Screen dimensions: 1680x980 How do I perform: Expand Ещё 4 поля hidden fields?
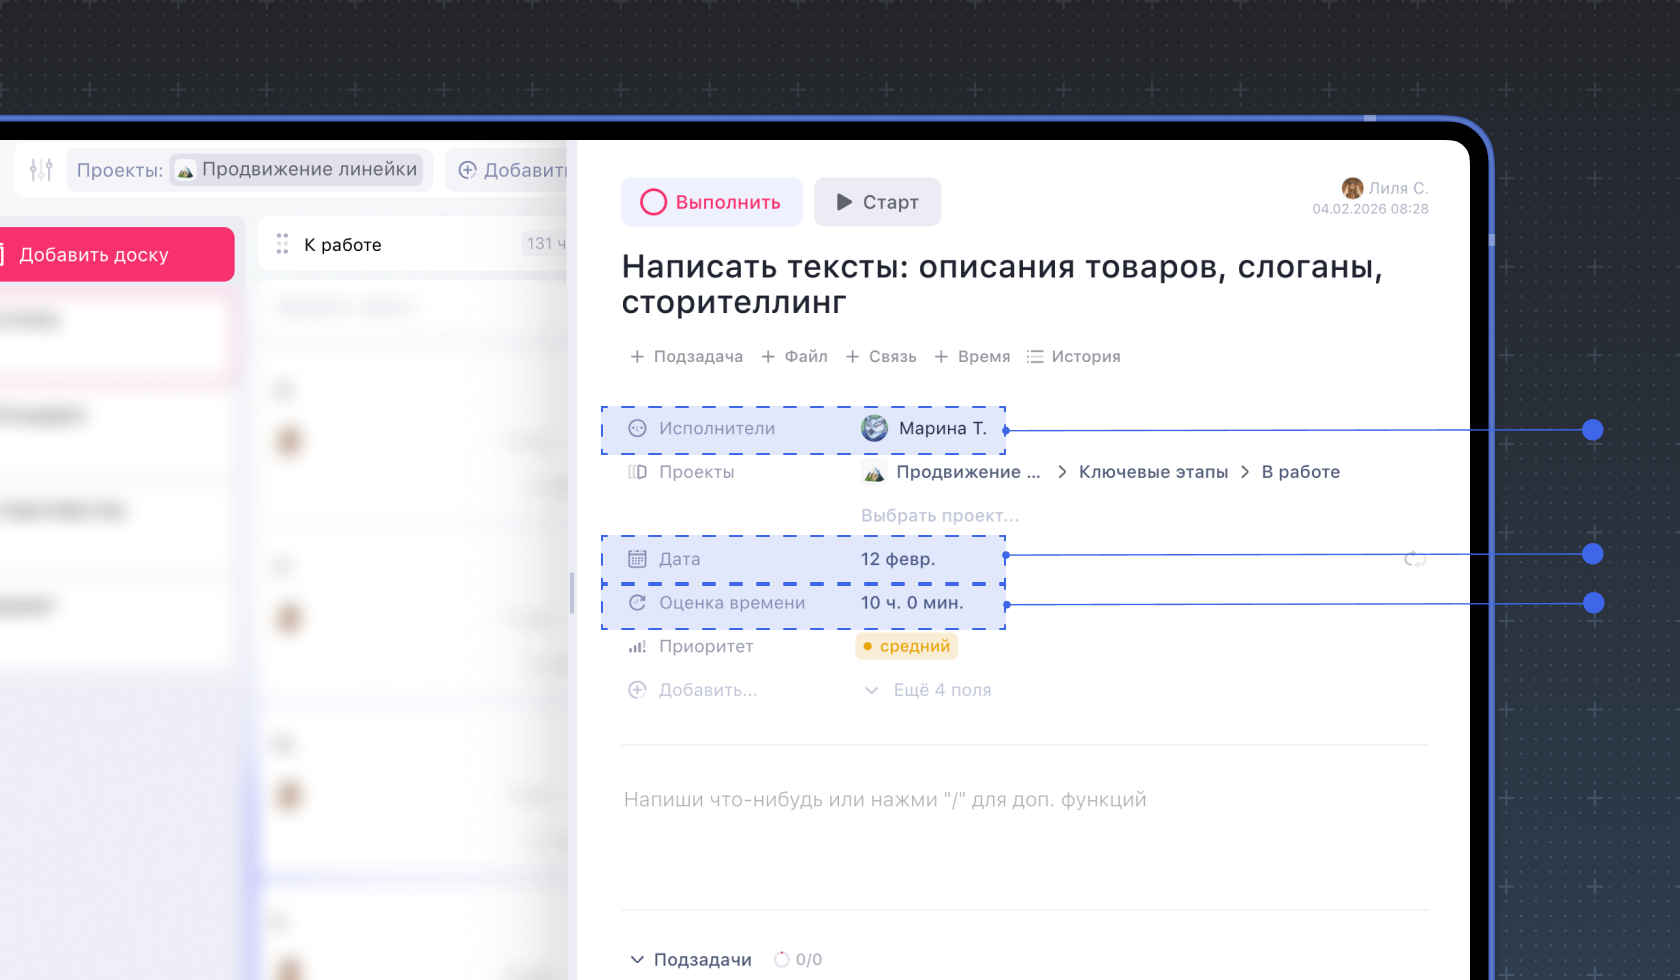[927, 690]
